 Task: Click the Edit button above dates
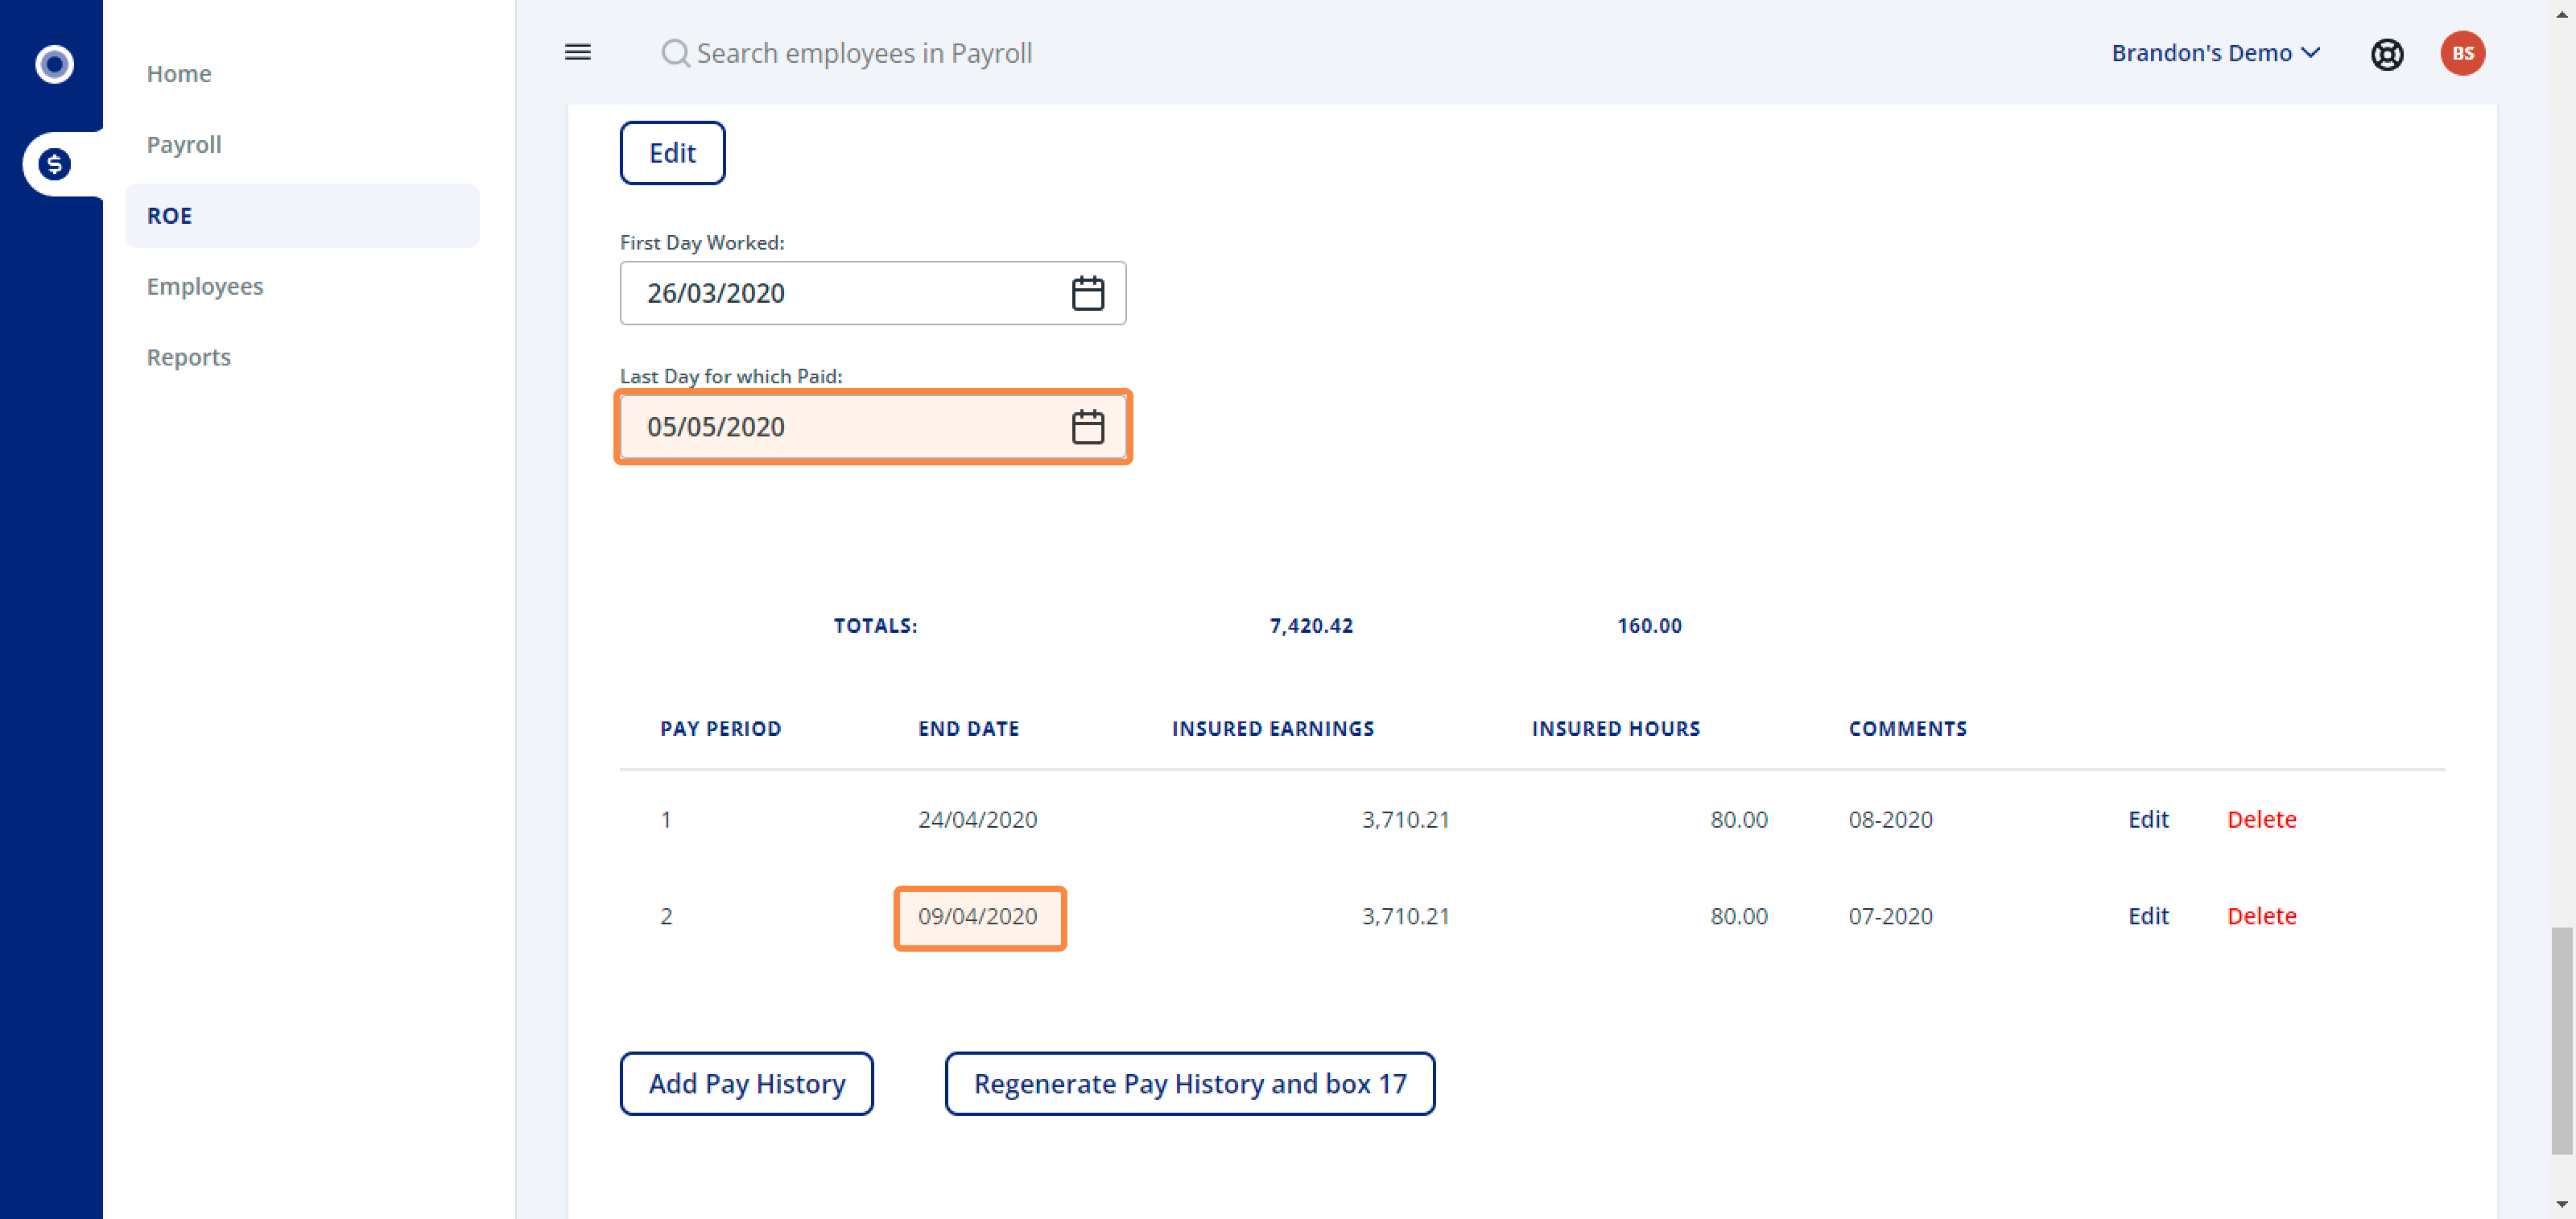672,153
